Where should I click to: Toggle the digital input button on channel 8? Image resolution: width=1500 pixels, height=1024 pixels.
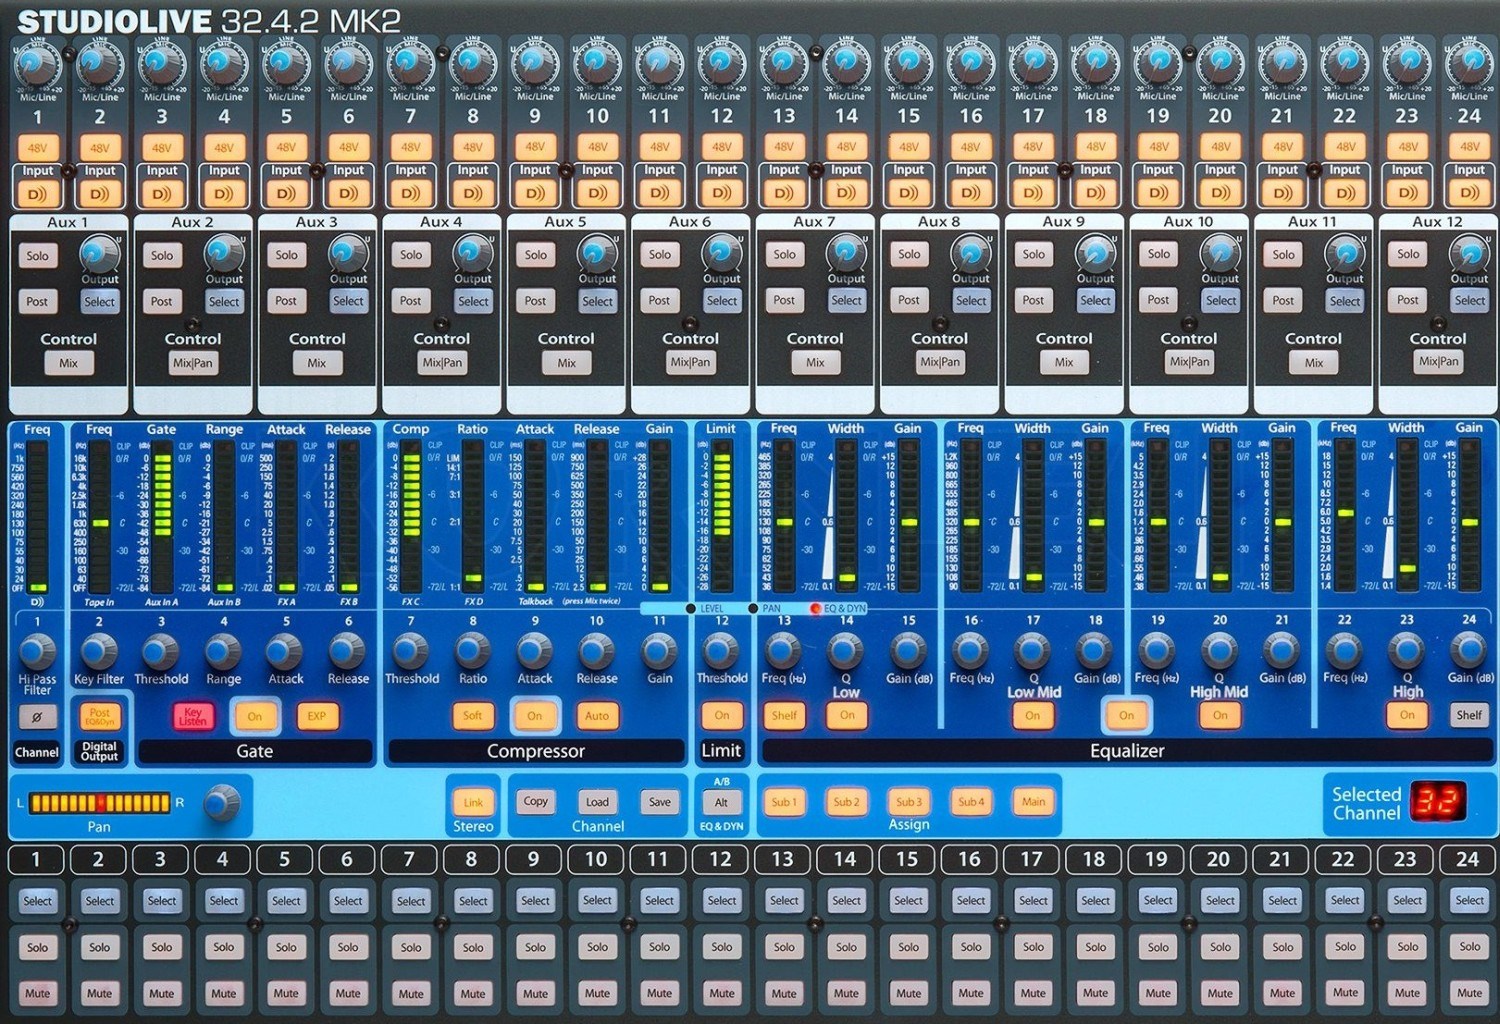473,193
